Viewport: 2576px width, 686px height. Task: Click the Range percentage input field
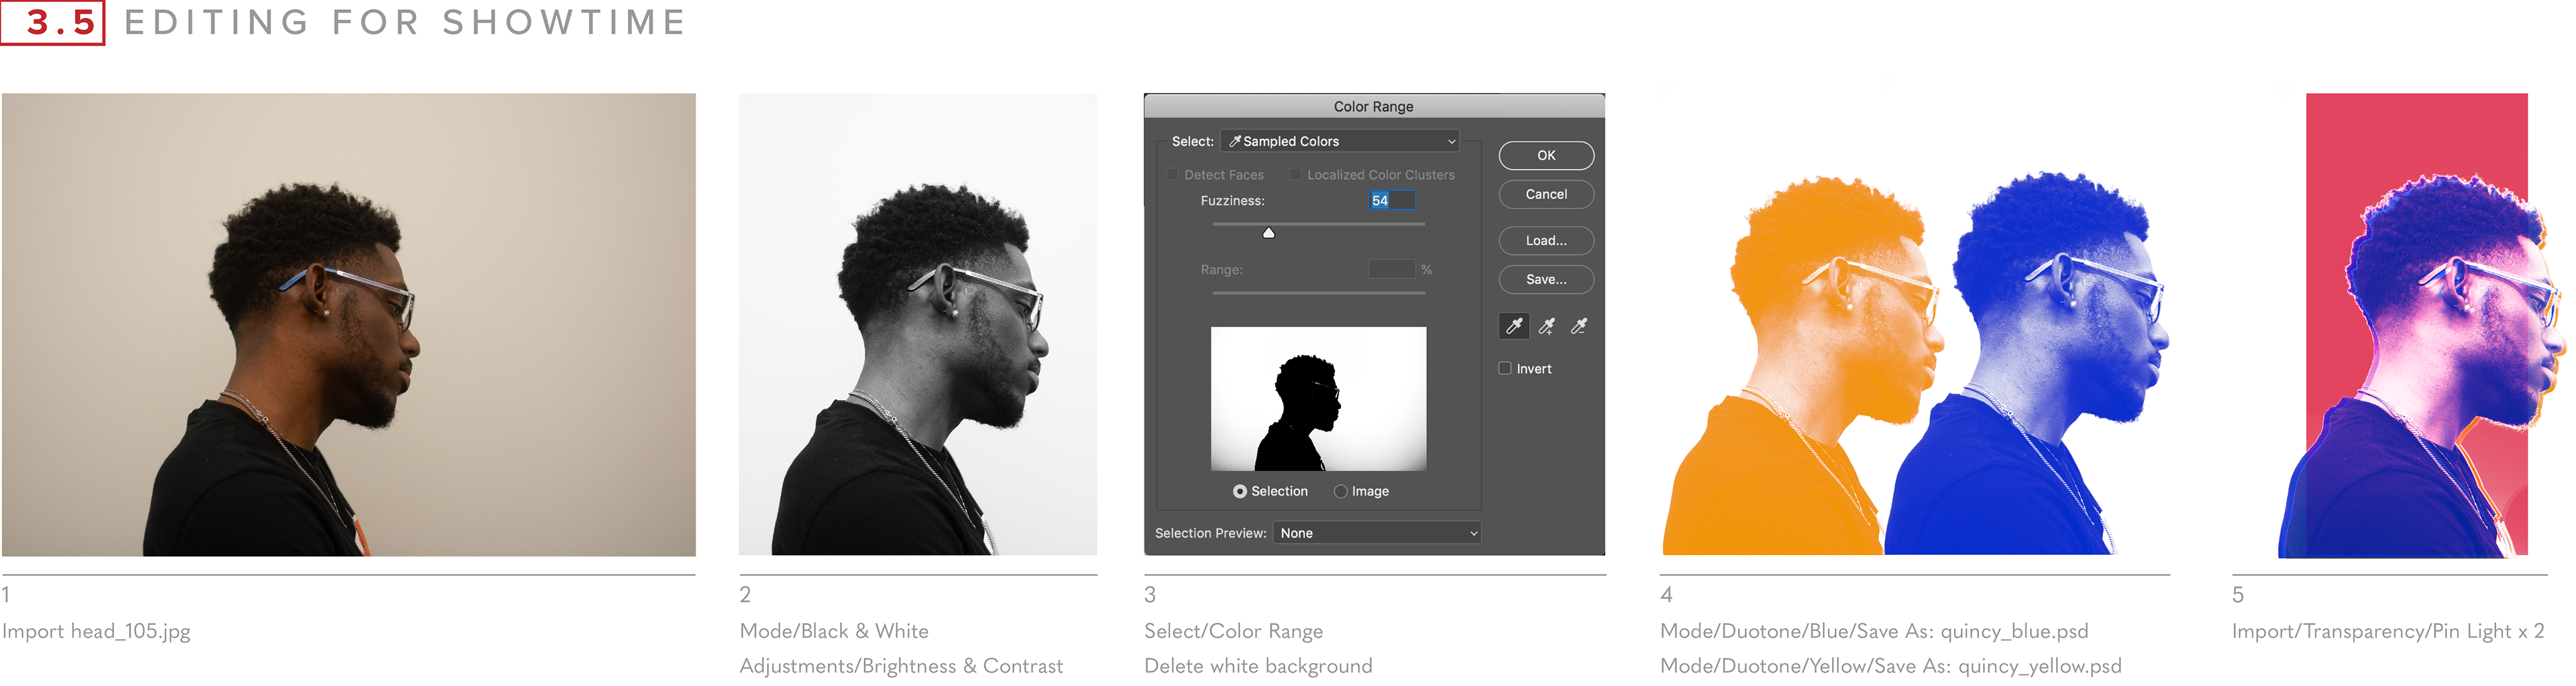1392,269
